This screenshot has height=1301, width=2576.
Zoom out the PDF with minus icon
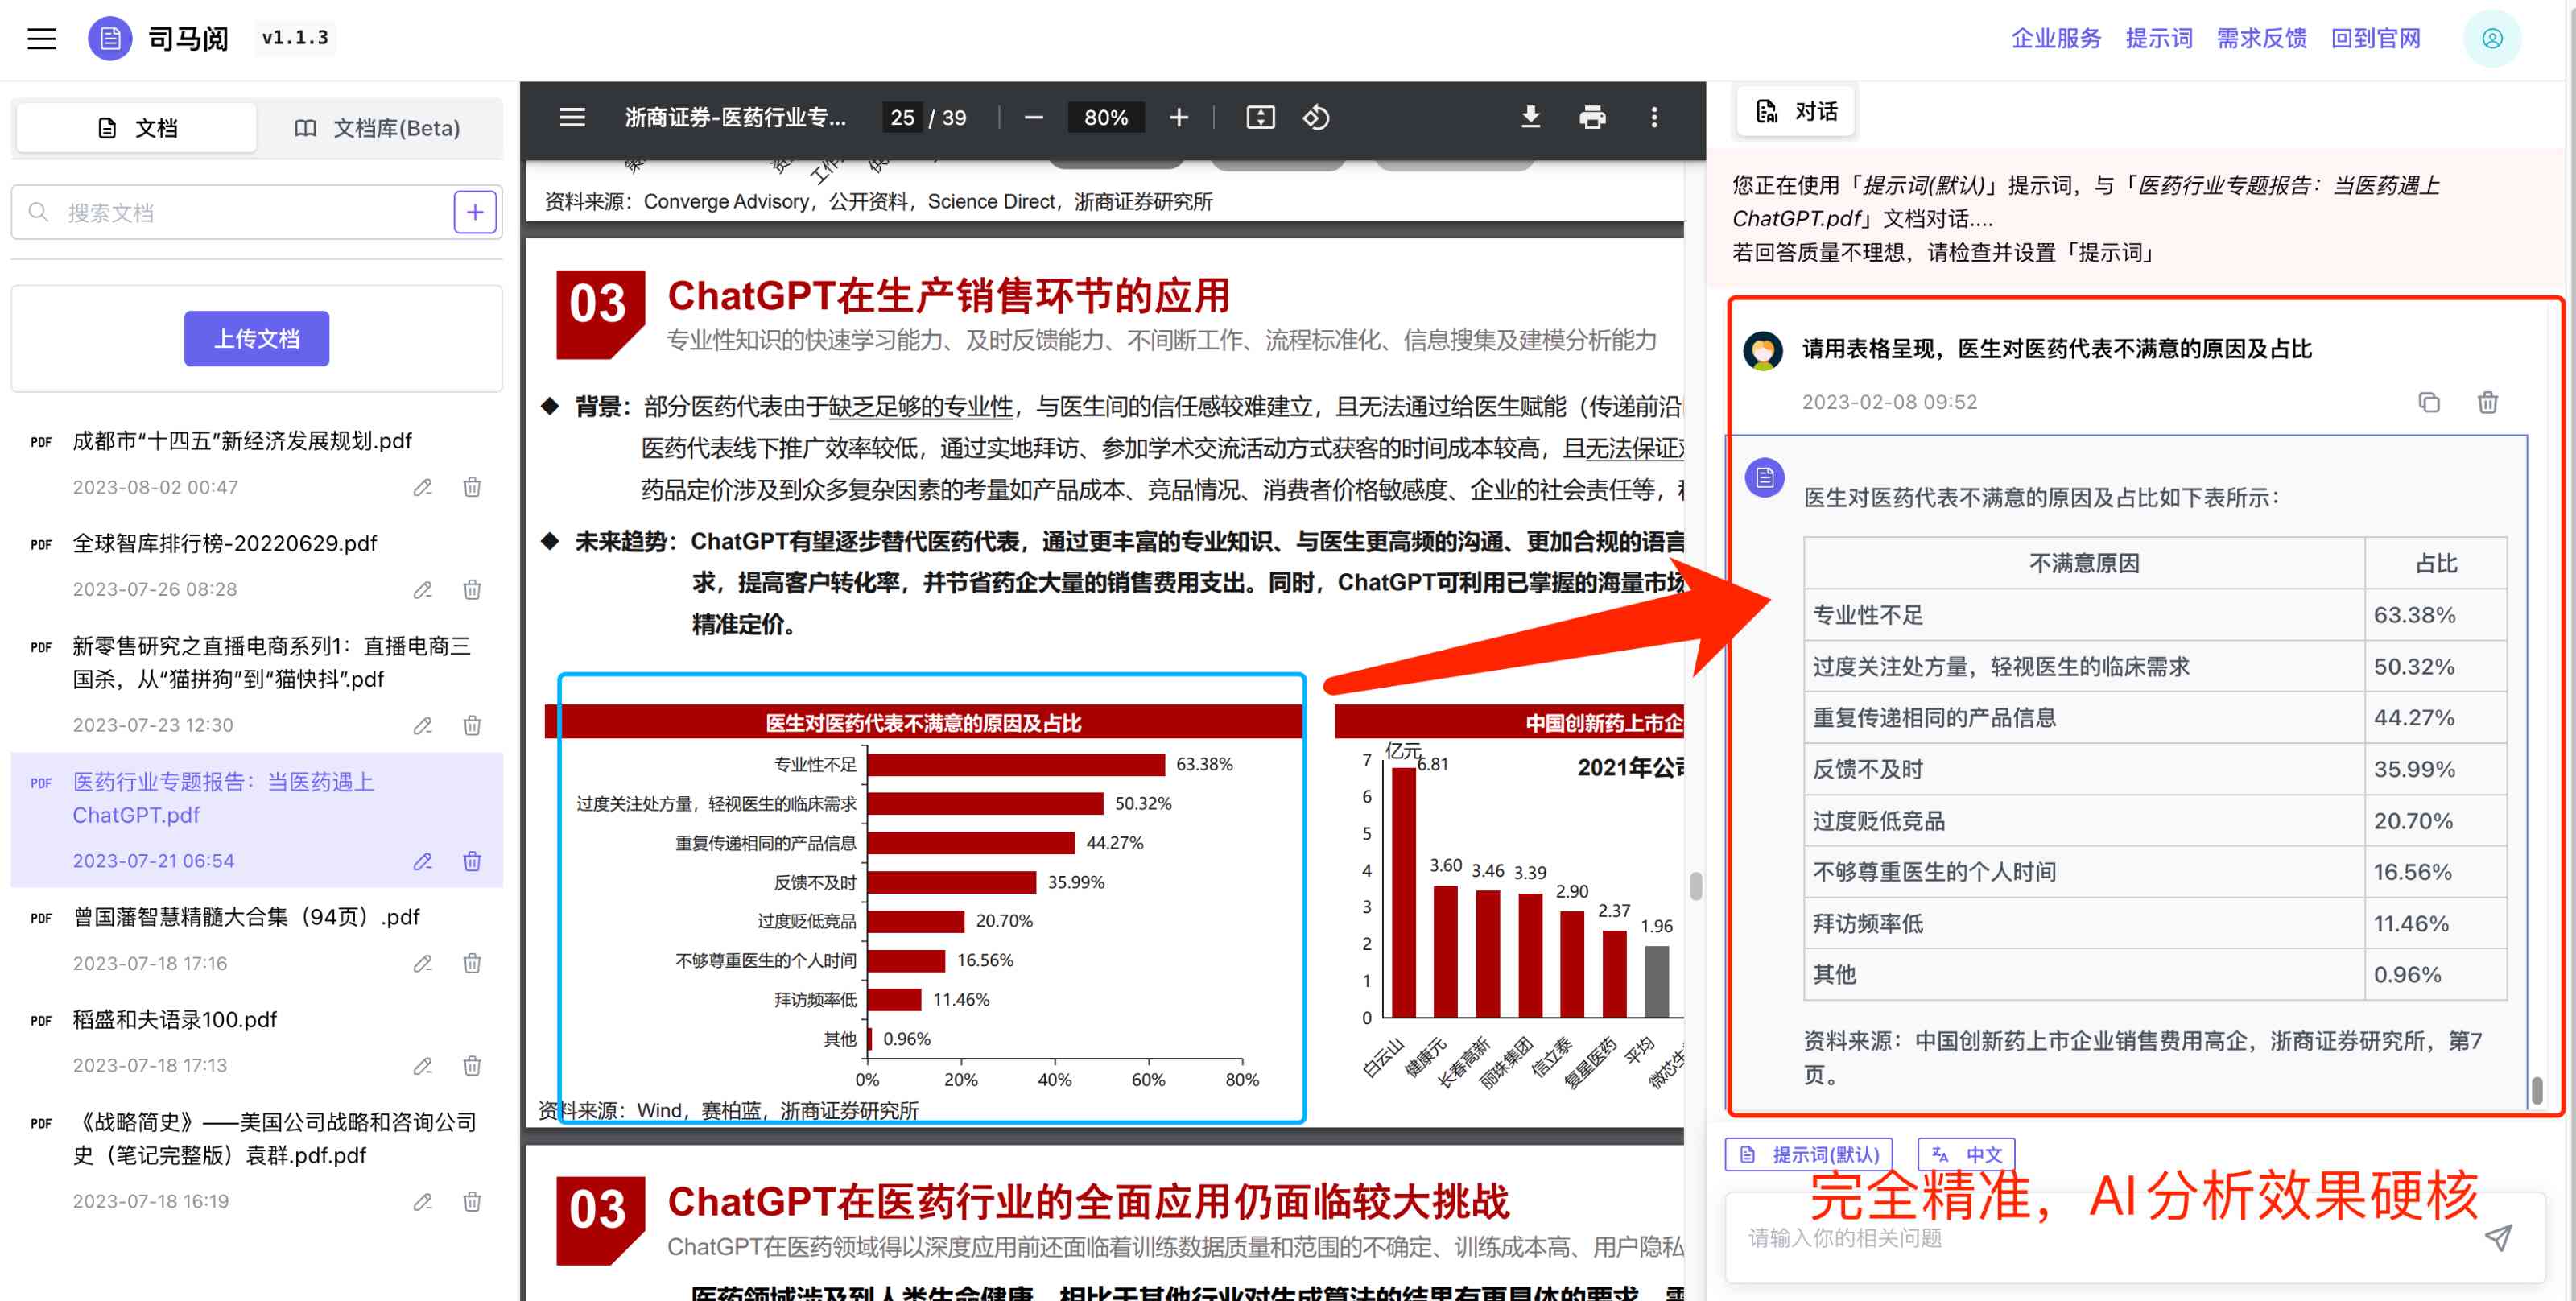coord(1034,118)
